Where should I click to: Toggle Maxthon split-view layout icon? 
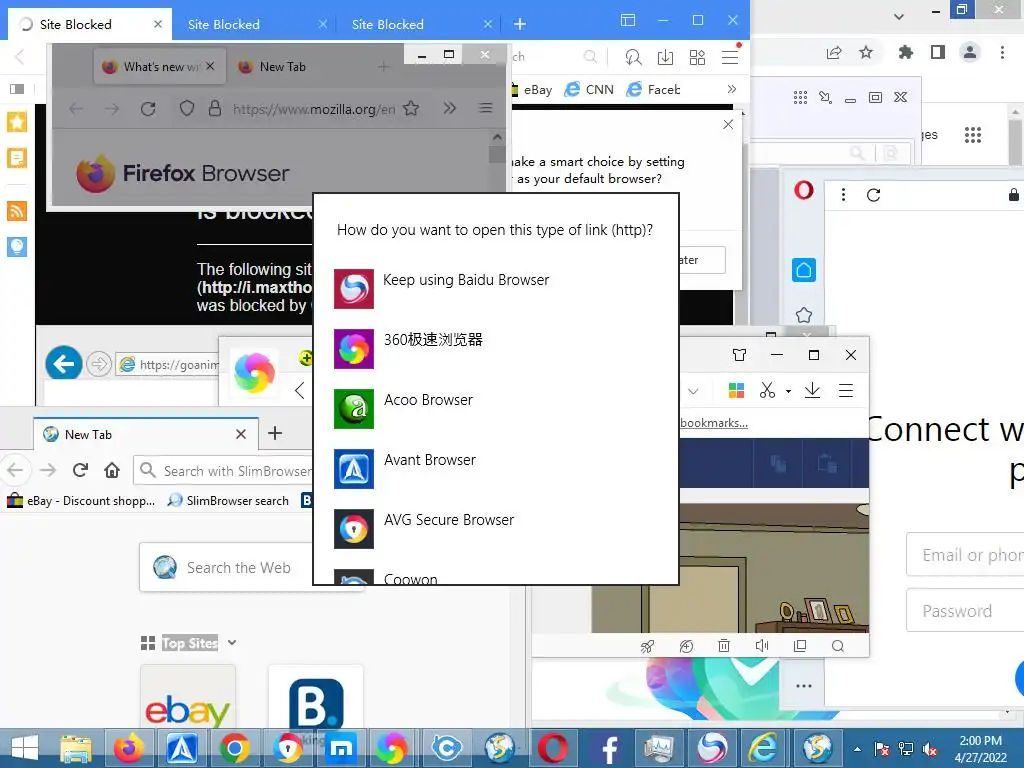tap(628, 20)
